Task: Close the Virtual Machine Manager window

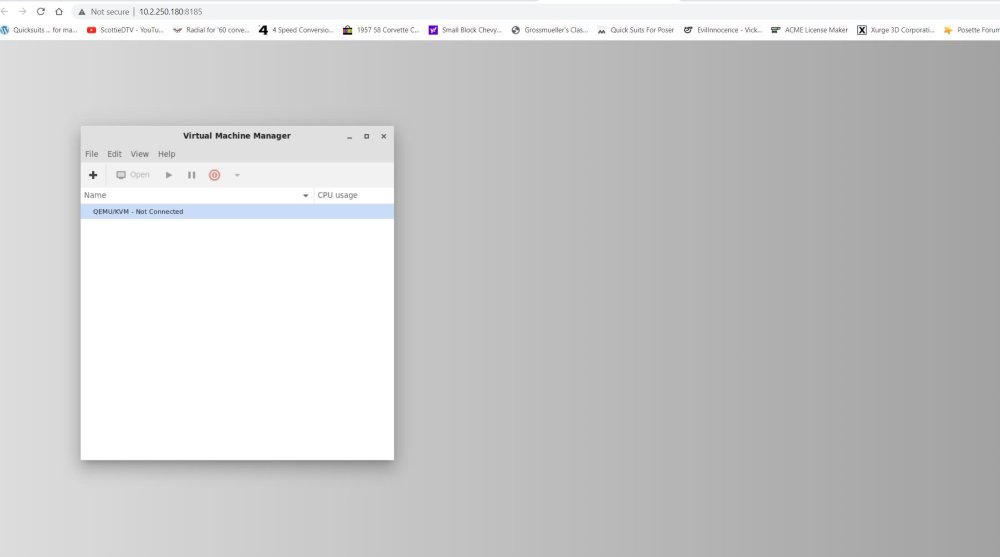Action: pos(384,137)
